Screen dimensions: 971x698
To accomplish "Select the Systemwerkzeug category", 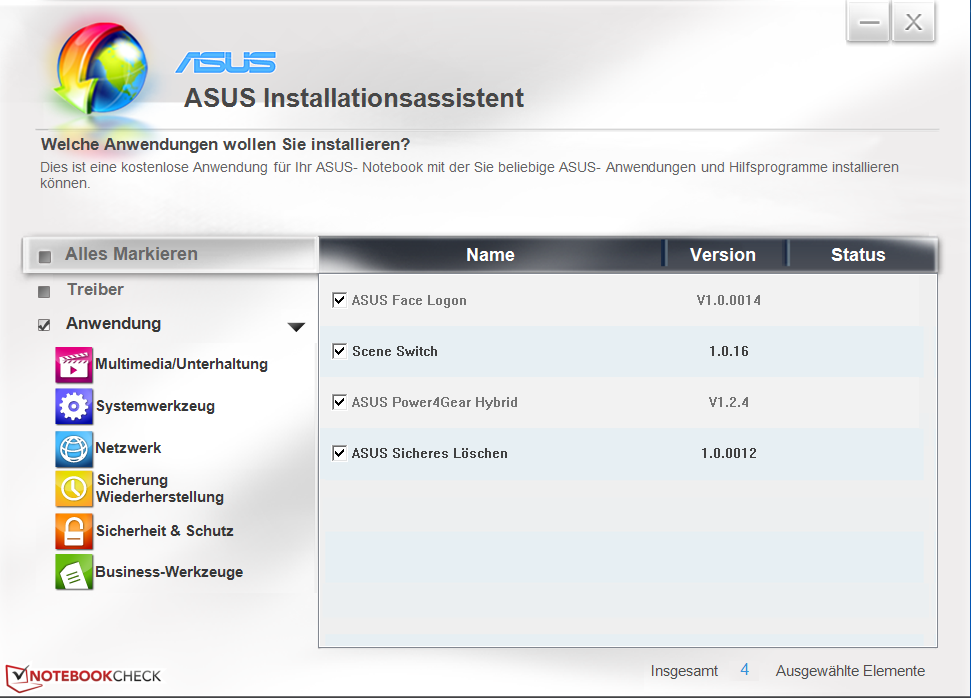I will click(x=155, y=406).
